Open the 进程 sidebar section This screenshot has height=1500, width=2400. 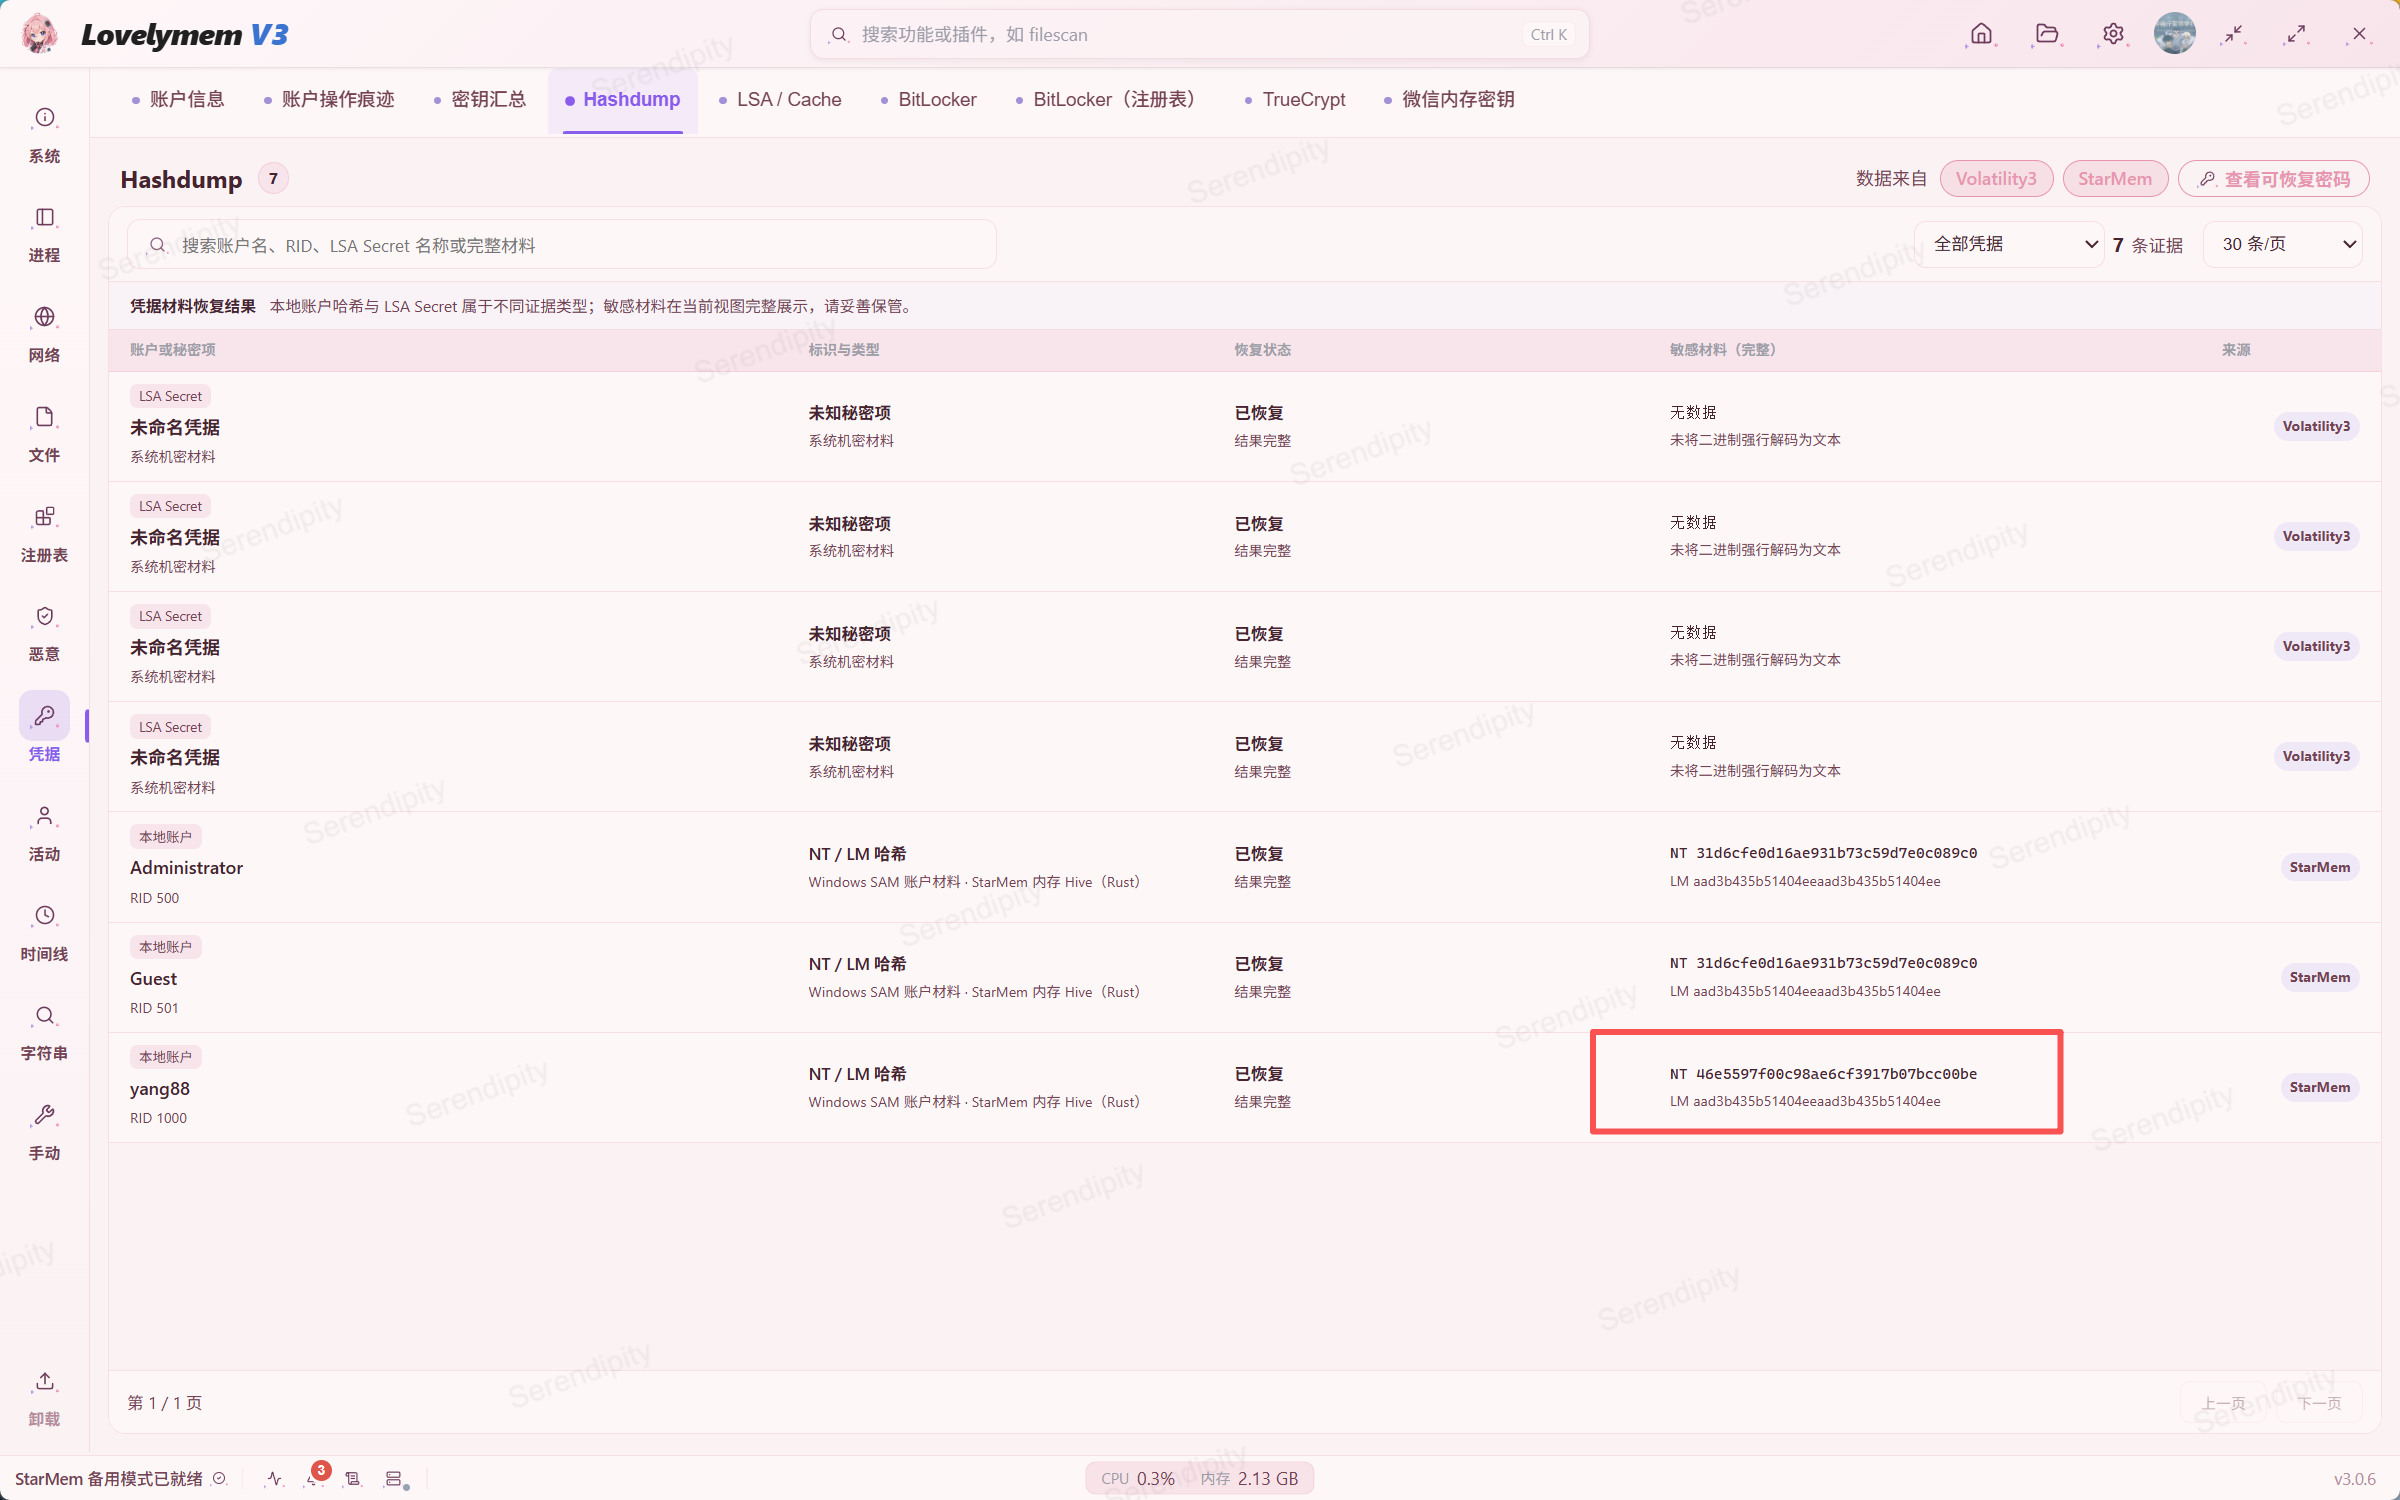point(44,235)
